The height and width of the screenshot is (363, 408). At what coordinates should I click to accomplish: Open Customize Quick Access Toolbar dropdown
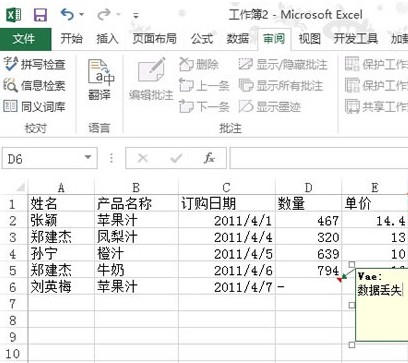pyautogui.click(x=135, y=15)
